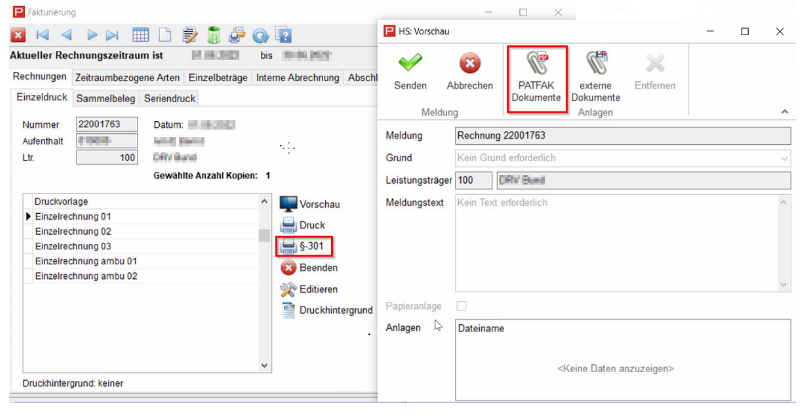Click the red Abbrechen icon
The image size is (809, 415).
pos(469,66)
